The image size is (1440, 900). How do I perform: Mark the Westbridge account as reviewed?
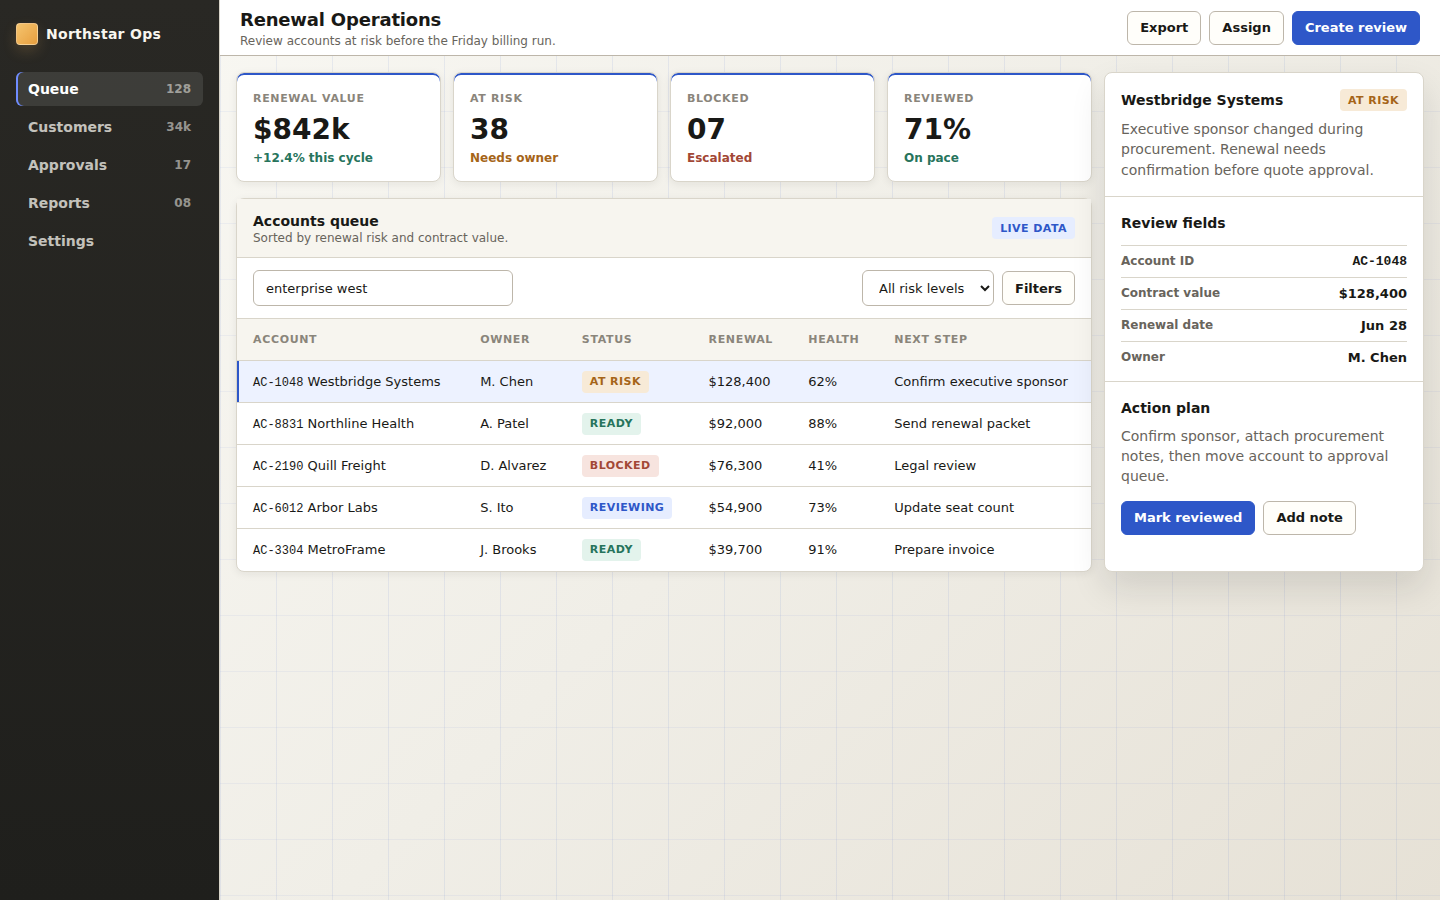point(1187,518)
